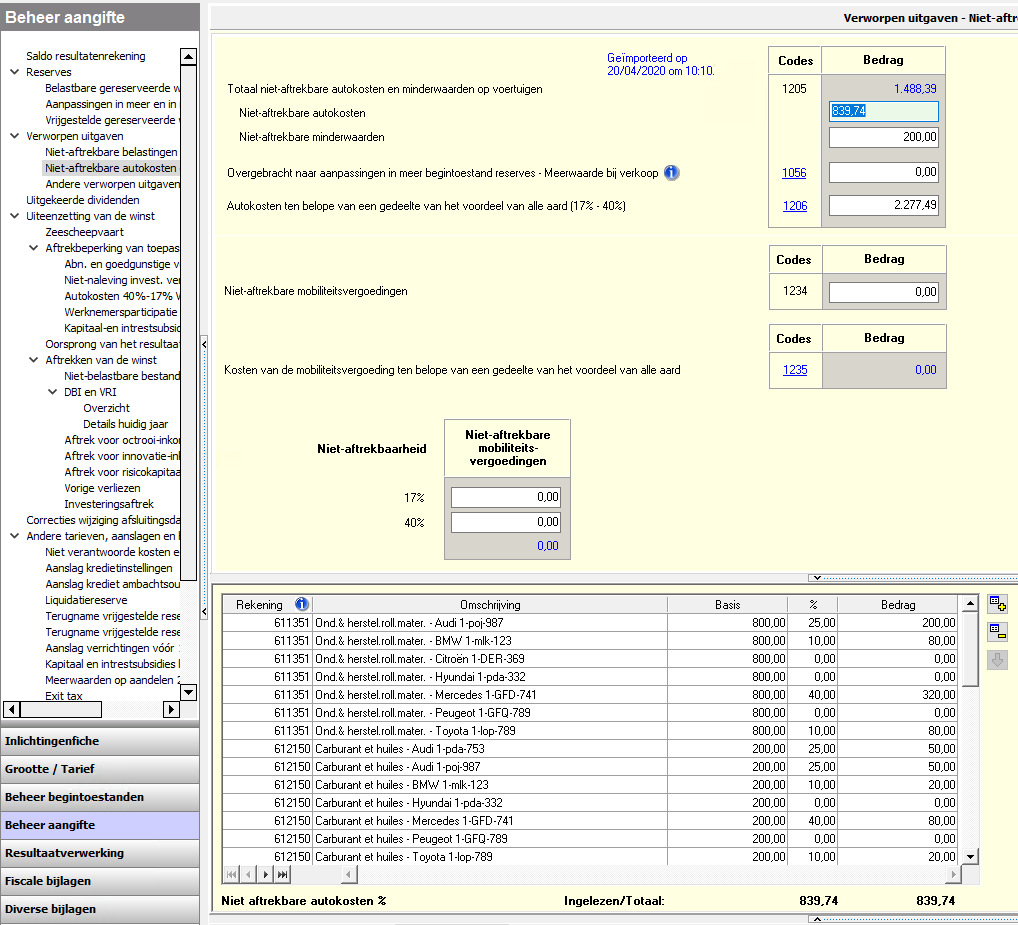Go to first record in grid navigator
This screenshot has width=1018, height=925.
pyautogui.click(x=232, y=875)
